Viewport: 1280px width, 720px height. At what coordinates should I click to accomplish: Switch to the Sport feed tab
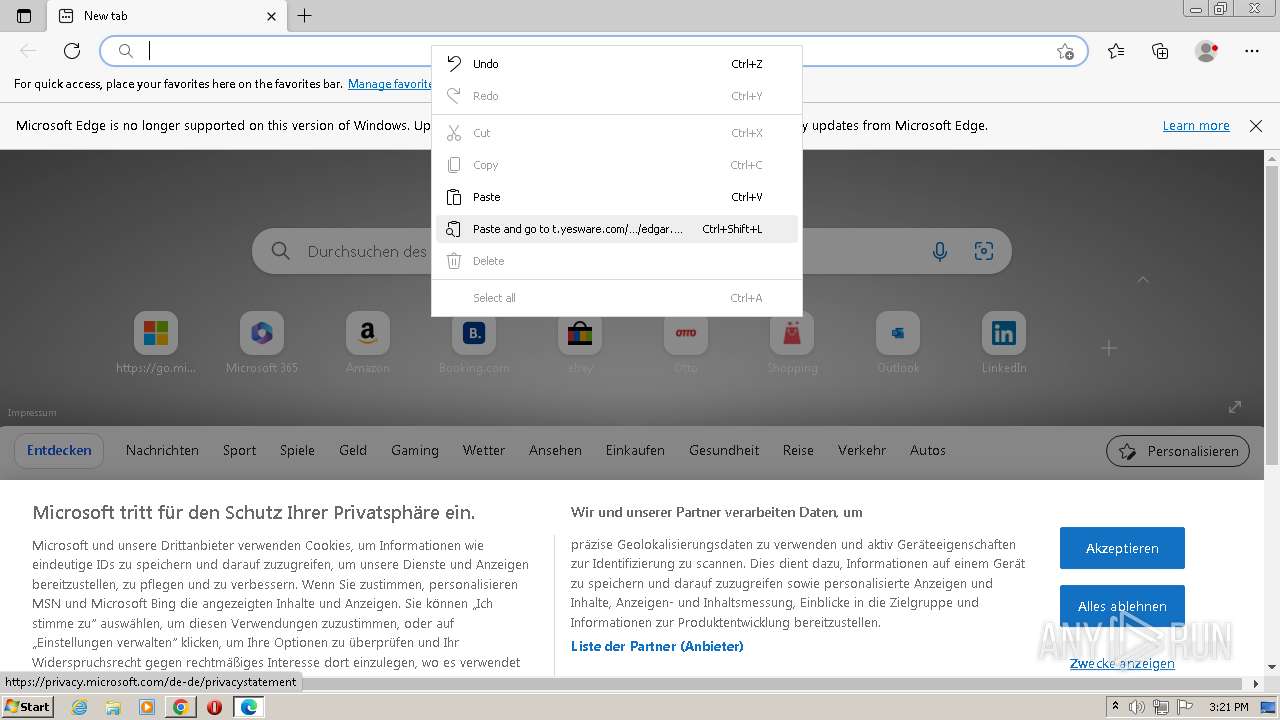(x=239, y=450)
